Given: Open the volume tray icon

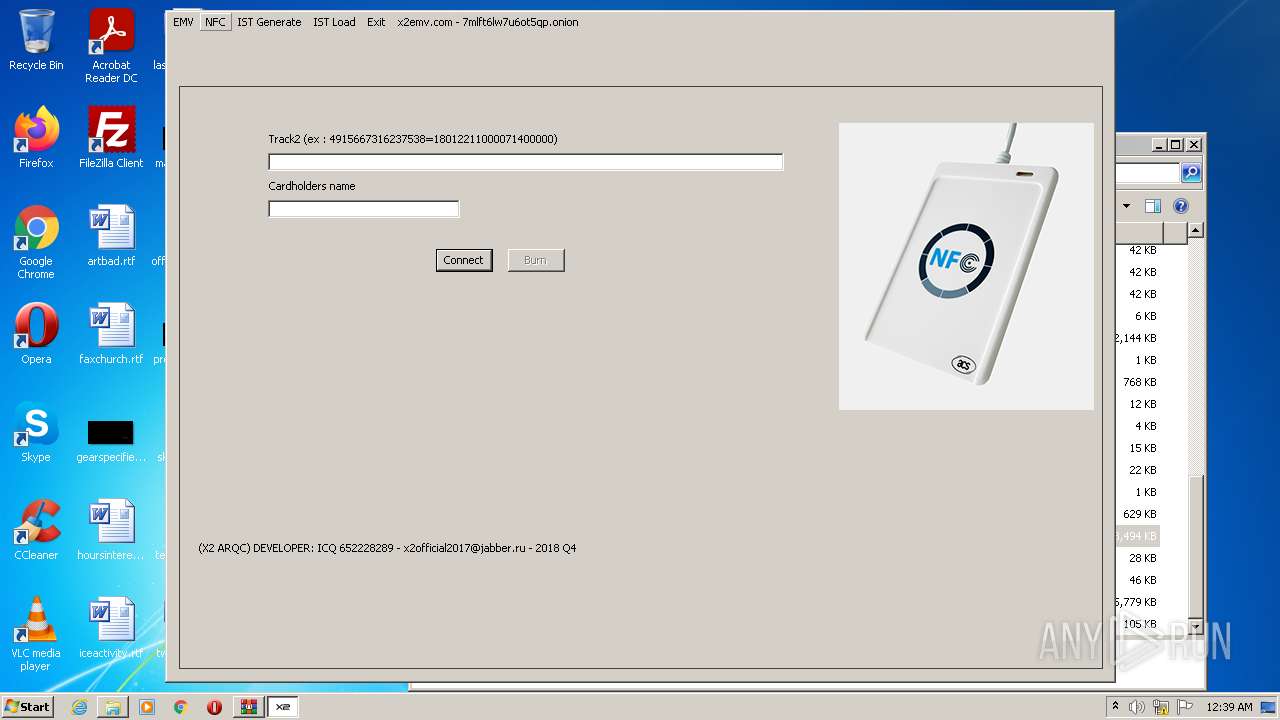Looking at the screenshot, I should (1137, 707).
